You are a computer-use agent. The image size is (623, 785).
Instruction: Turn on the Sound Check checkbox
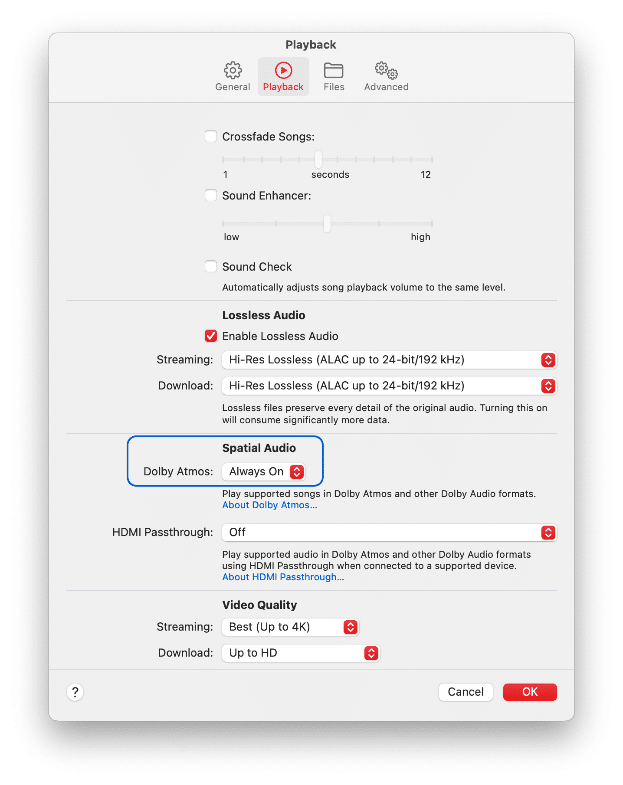(x=211, y=266)
